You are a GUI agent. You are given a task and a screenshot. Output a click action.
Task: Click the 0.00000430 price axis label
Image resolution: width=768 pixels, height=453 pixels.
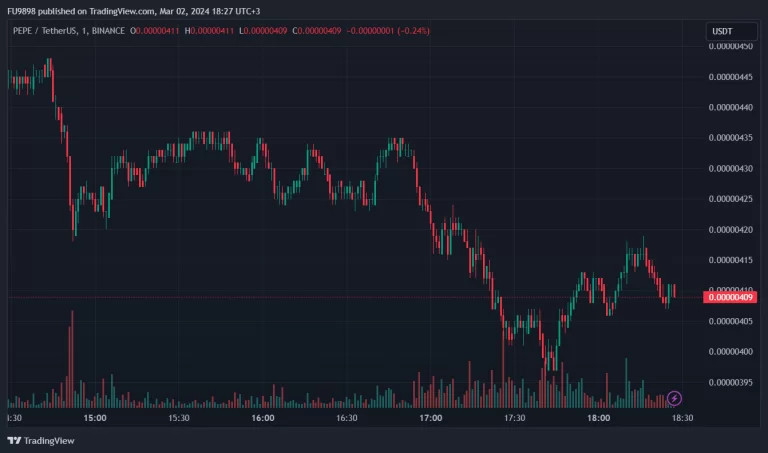pyautogui.click(x=730, y=168)
